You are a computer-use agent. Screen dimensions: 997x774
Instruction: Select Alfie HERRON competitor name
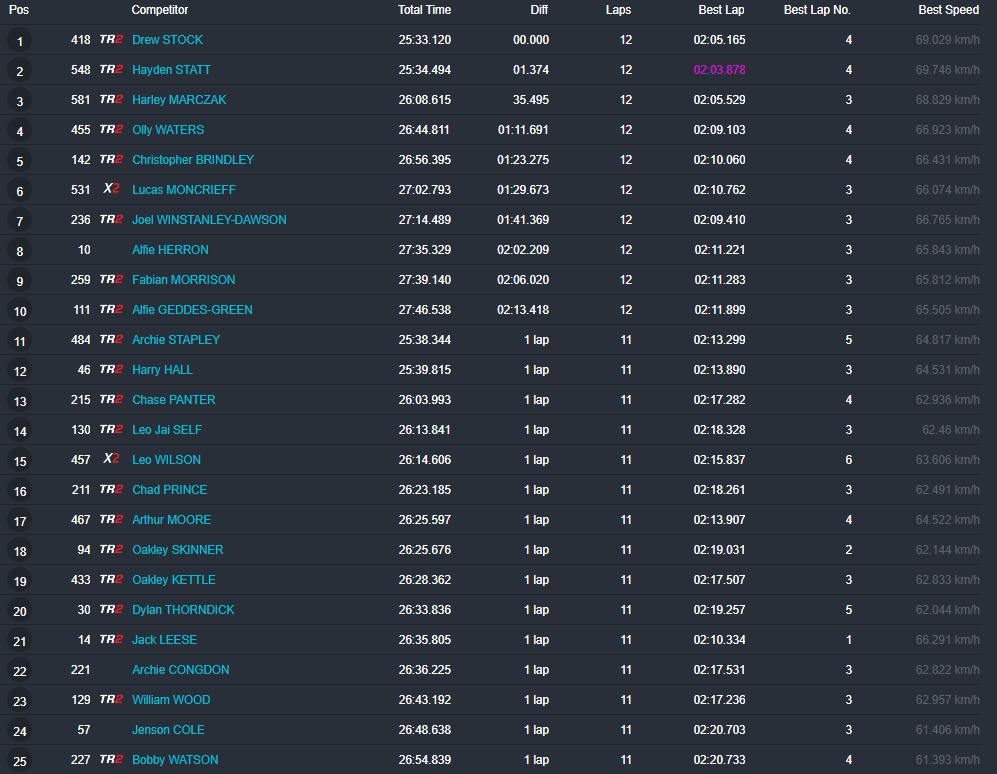pyautogui.click(x=170, y=250)
